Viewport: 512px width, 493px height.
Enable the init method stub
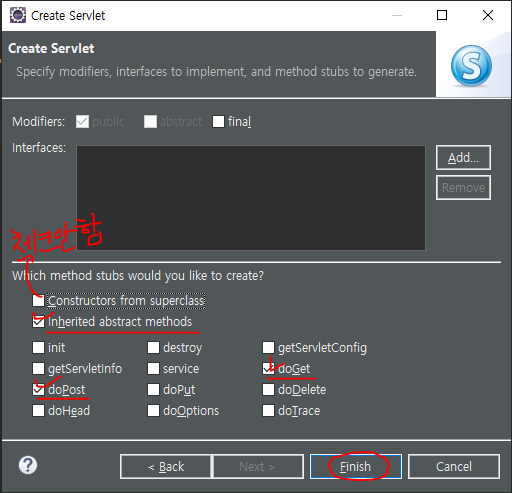click(38, 347)
